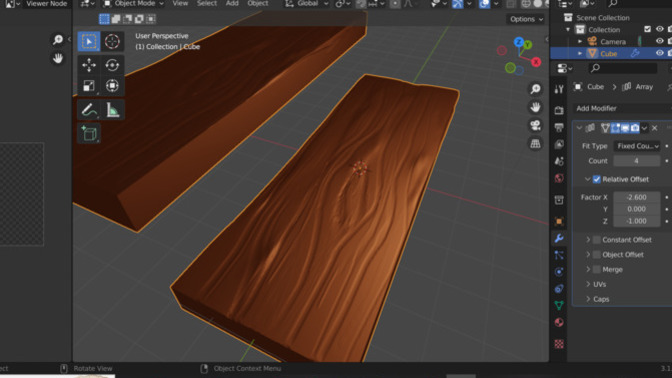Select the Scale tool
This screenshot has width=672, height=378.
point(89,86)
